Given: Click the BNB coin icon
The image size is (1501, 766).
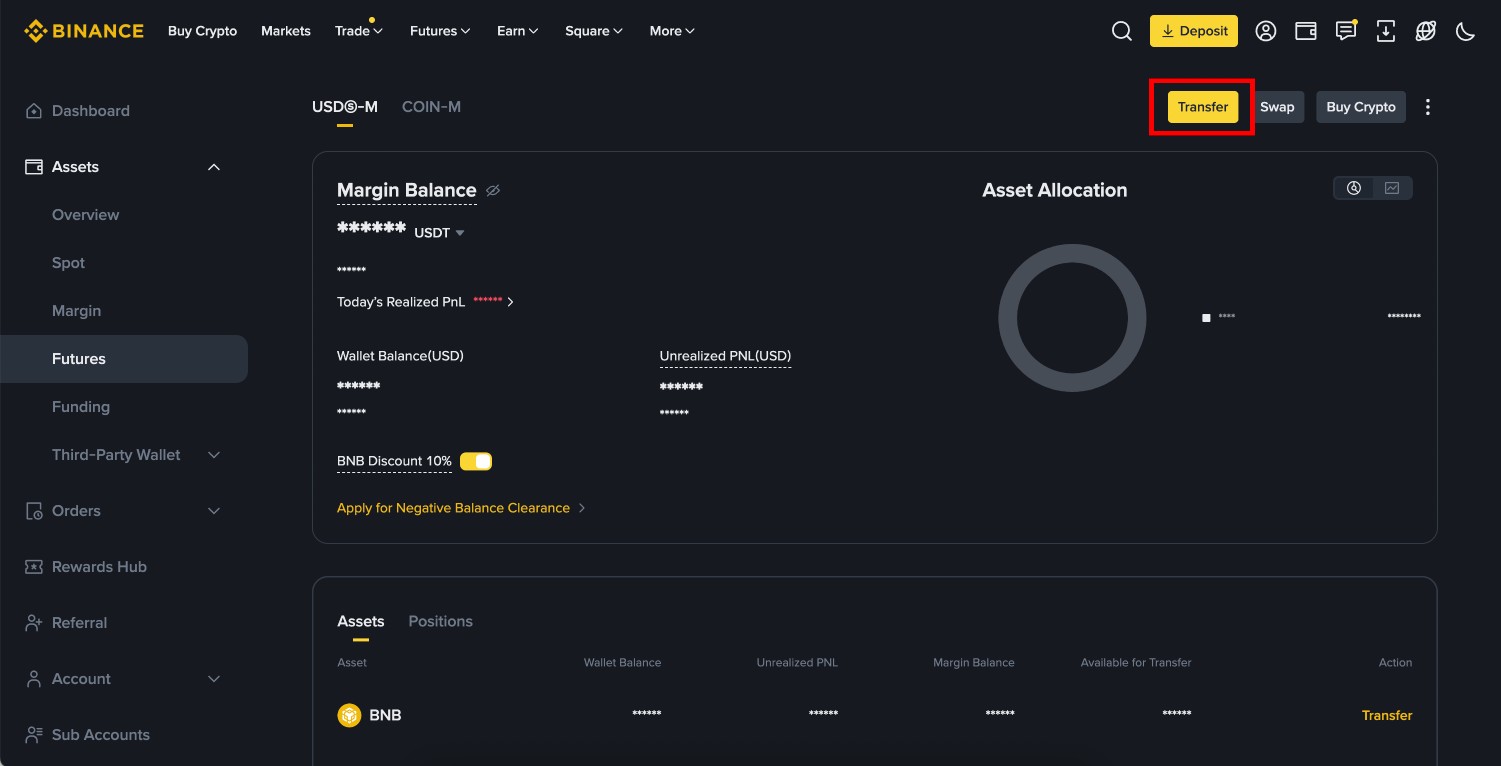Looking at the screenshot, I should coord(349,715).
